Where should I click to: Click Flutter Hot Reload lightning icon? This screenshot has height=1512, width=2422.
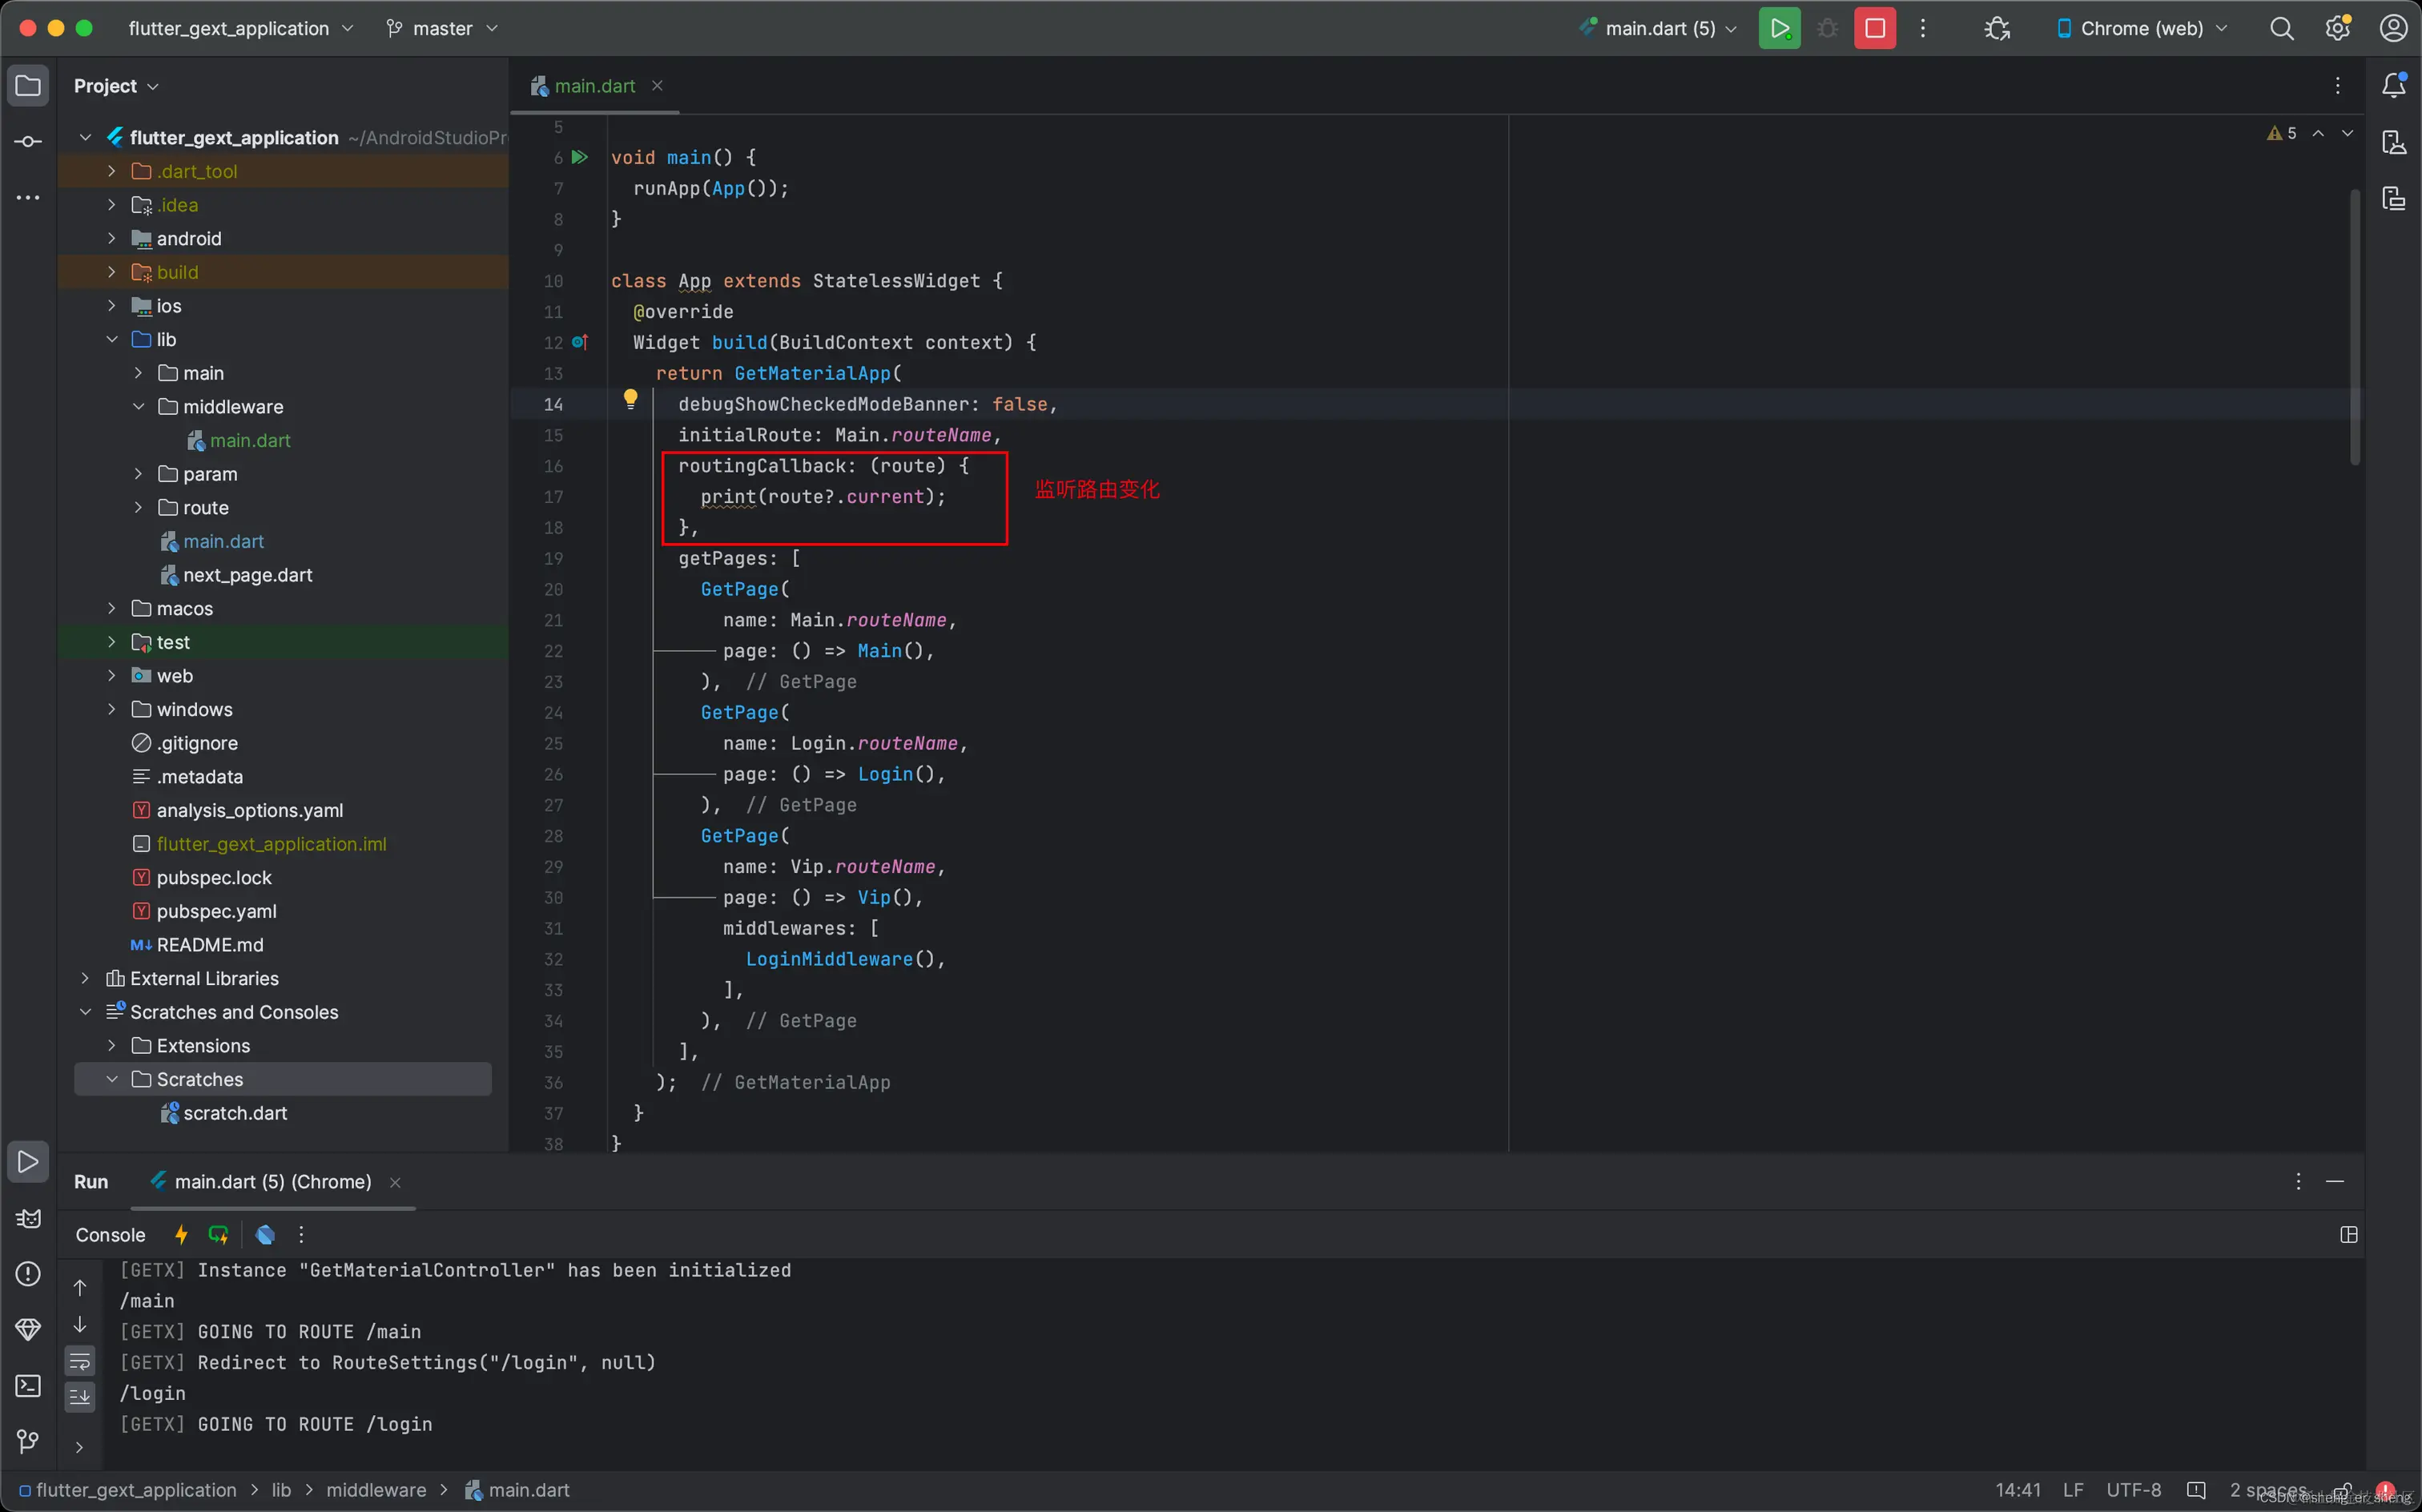(181, 1235)
